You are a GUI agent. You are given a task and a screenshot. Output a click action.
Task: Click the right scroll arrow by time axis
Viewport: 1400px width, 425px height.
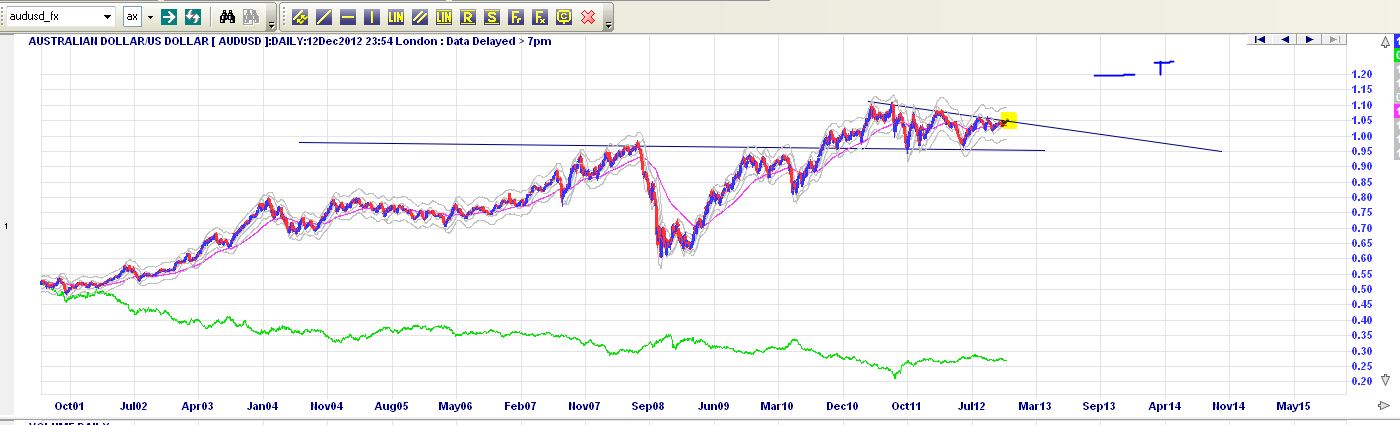click(x=1384, y=405)
